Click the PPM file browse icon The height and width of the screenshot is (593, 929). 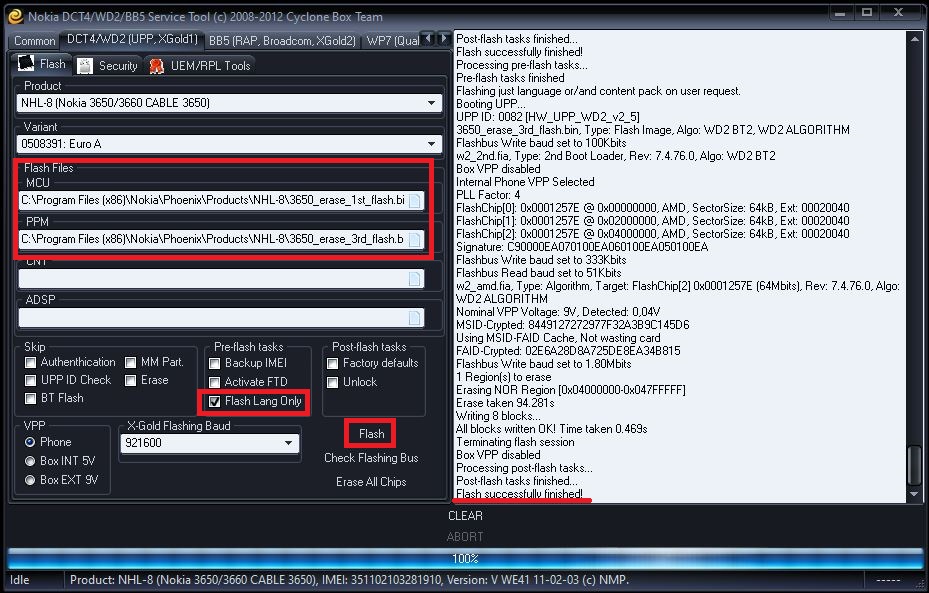pyautogui.click(x=415, y=240)
